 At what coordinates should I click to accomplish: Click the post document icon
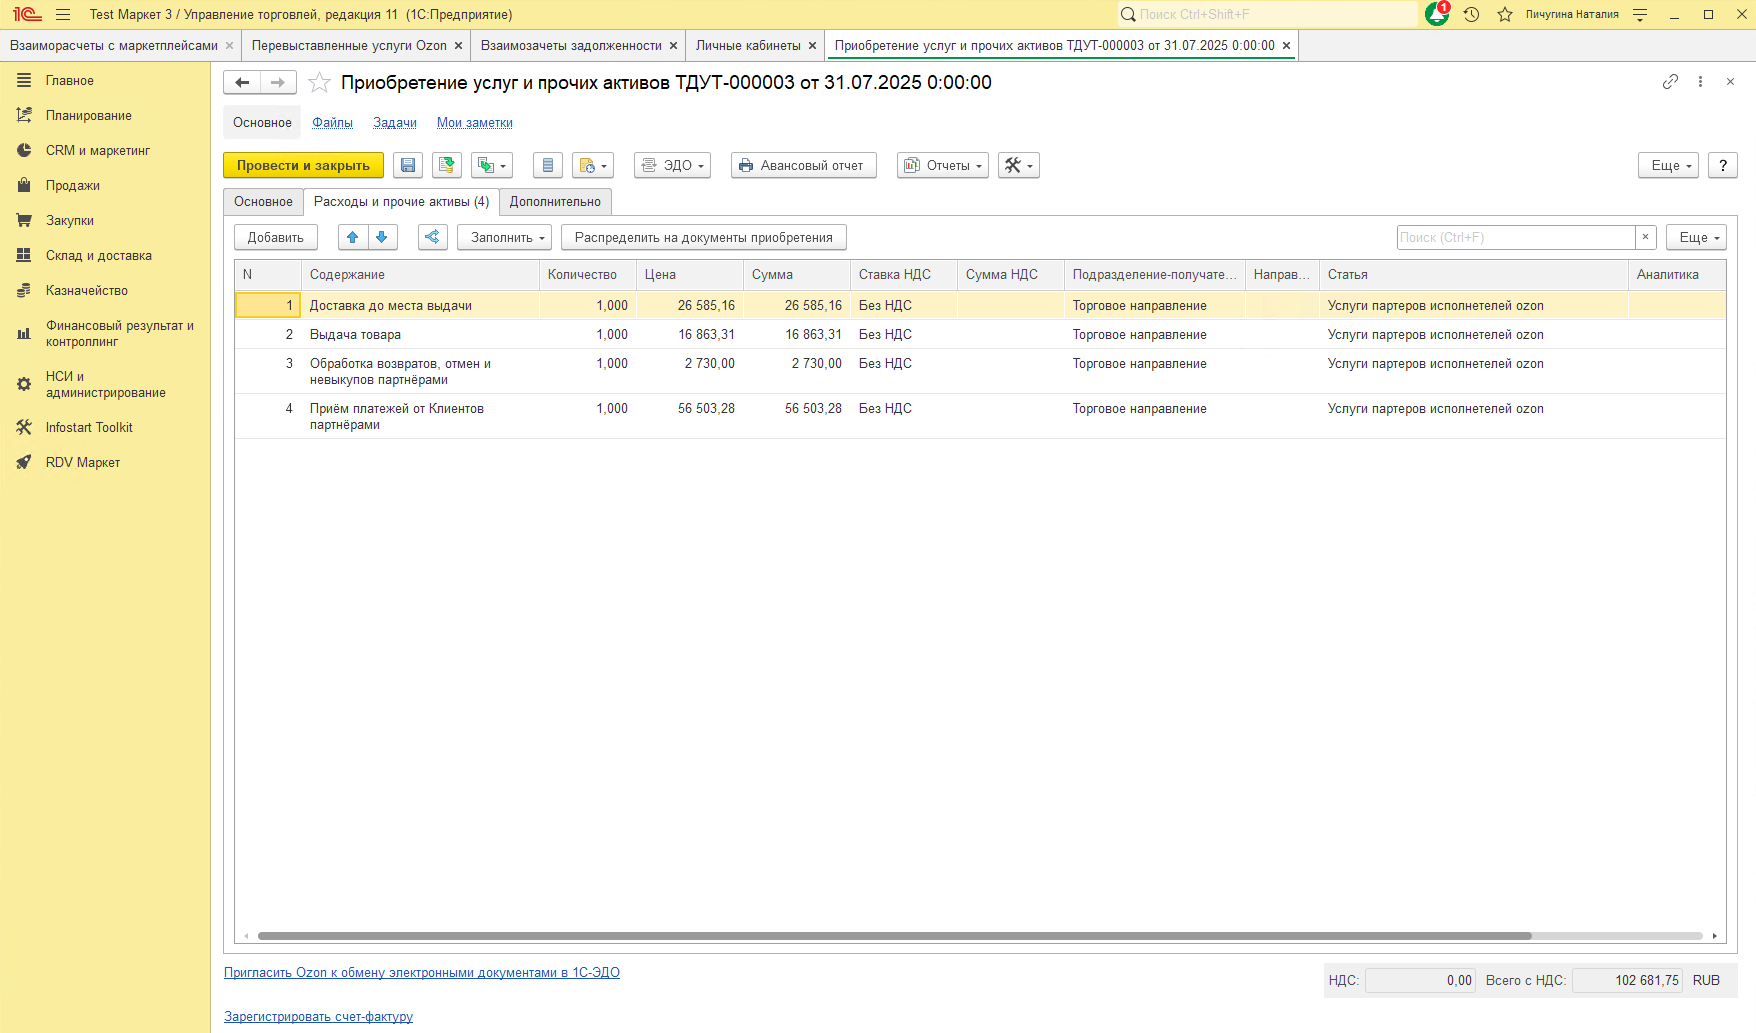coord(447,166)
